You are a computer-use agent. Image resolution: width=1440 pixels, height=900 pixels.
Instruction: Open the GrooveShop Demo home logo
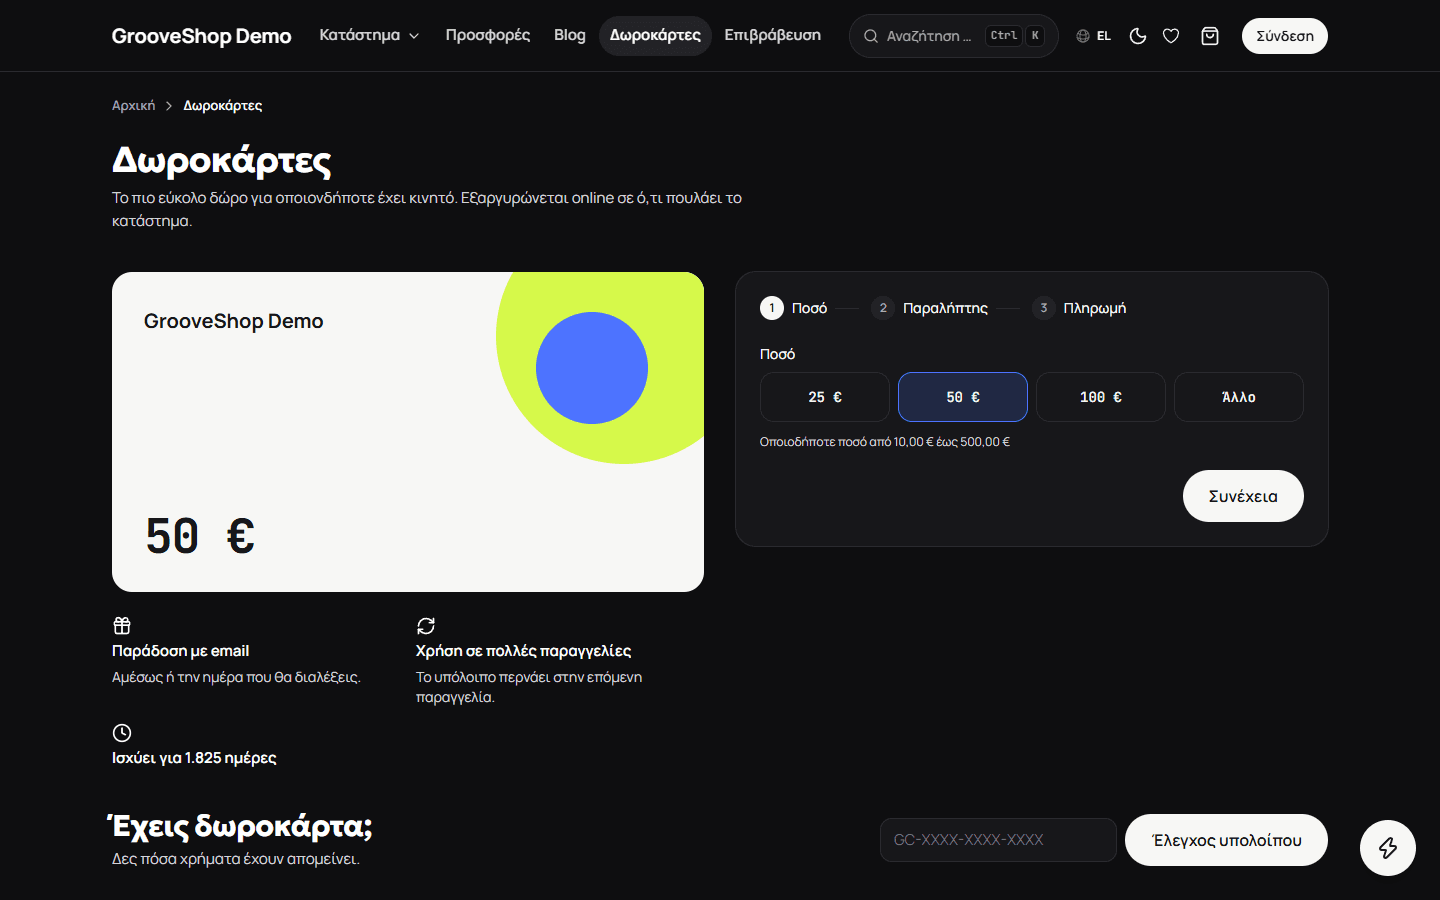pyautogui.click(x=202, y=36)
